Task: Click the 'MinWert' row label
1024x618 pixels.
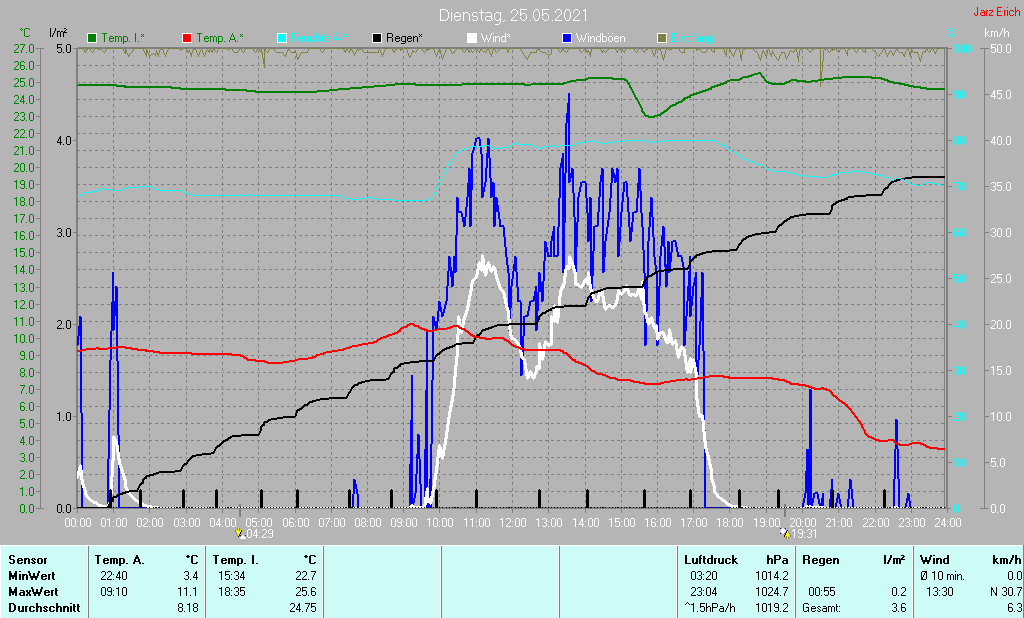Action: 32,576
